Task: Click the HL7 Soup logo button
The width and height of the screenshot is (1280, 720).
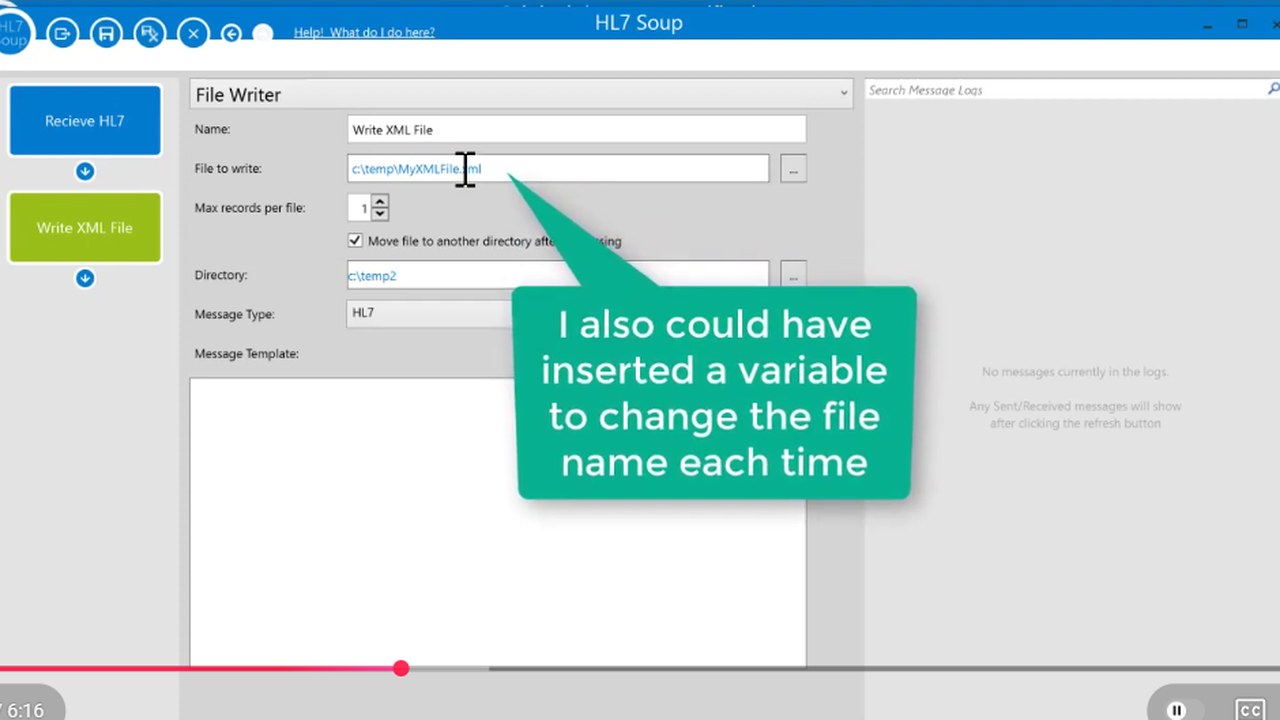Action: click(x=12, y=32)
